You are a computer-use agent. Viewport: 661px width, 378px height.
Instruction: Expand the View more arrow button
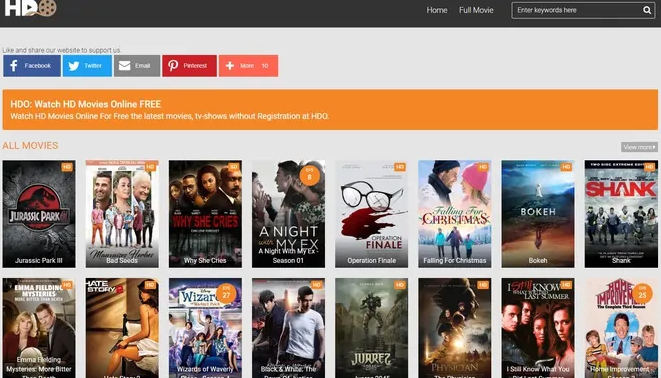[x=639, y=147]
